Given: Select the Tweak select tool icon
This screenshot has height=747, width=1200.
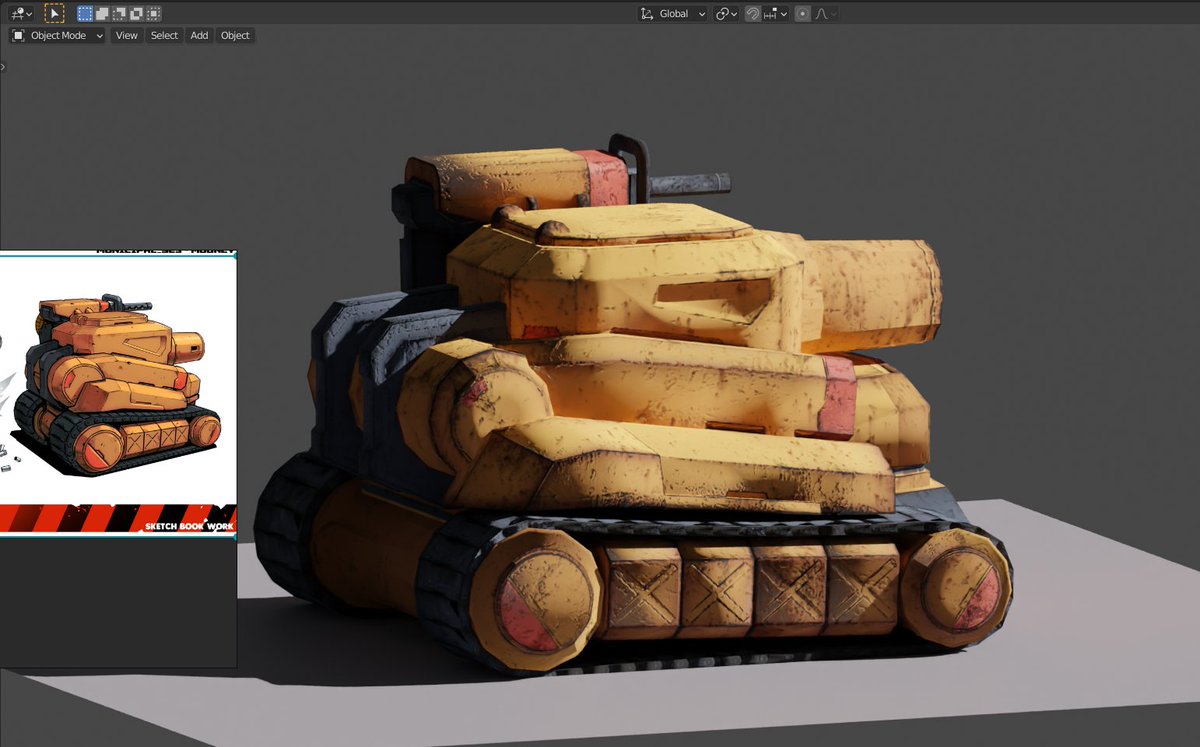Looking at the screenshot, I should coord(55,14).
